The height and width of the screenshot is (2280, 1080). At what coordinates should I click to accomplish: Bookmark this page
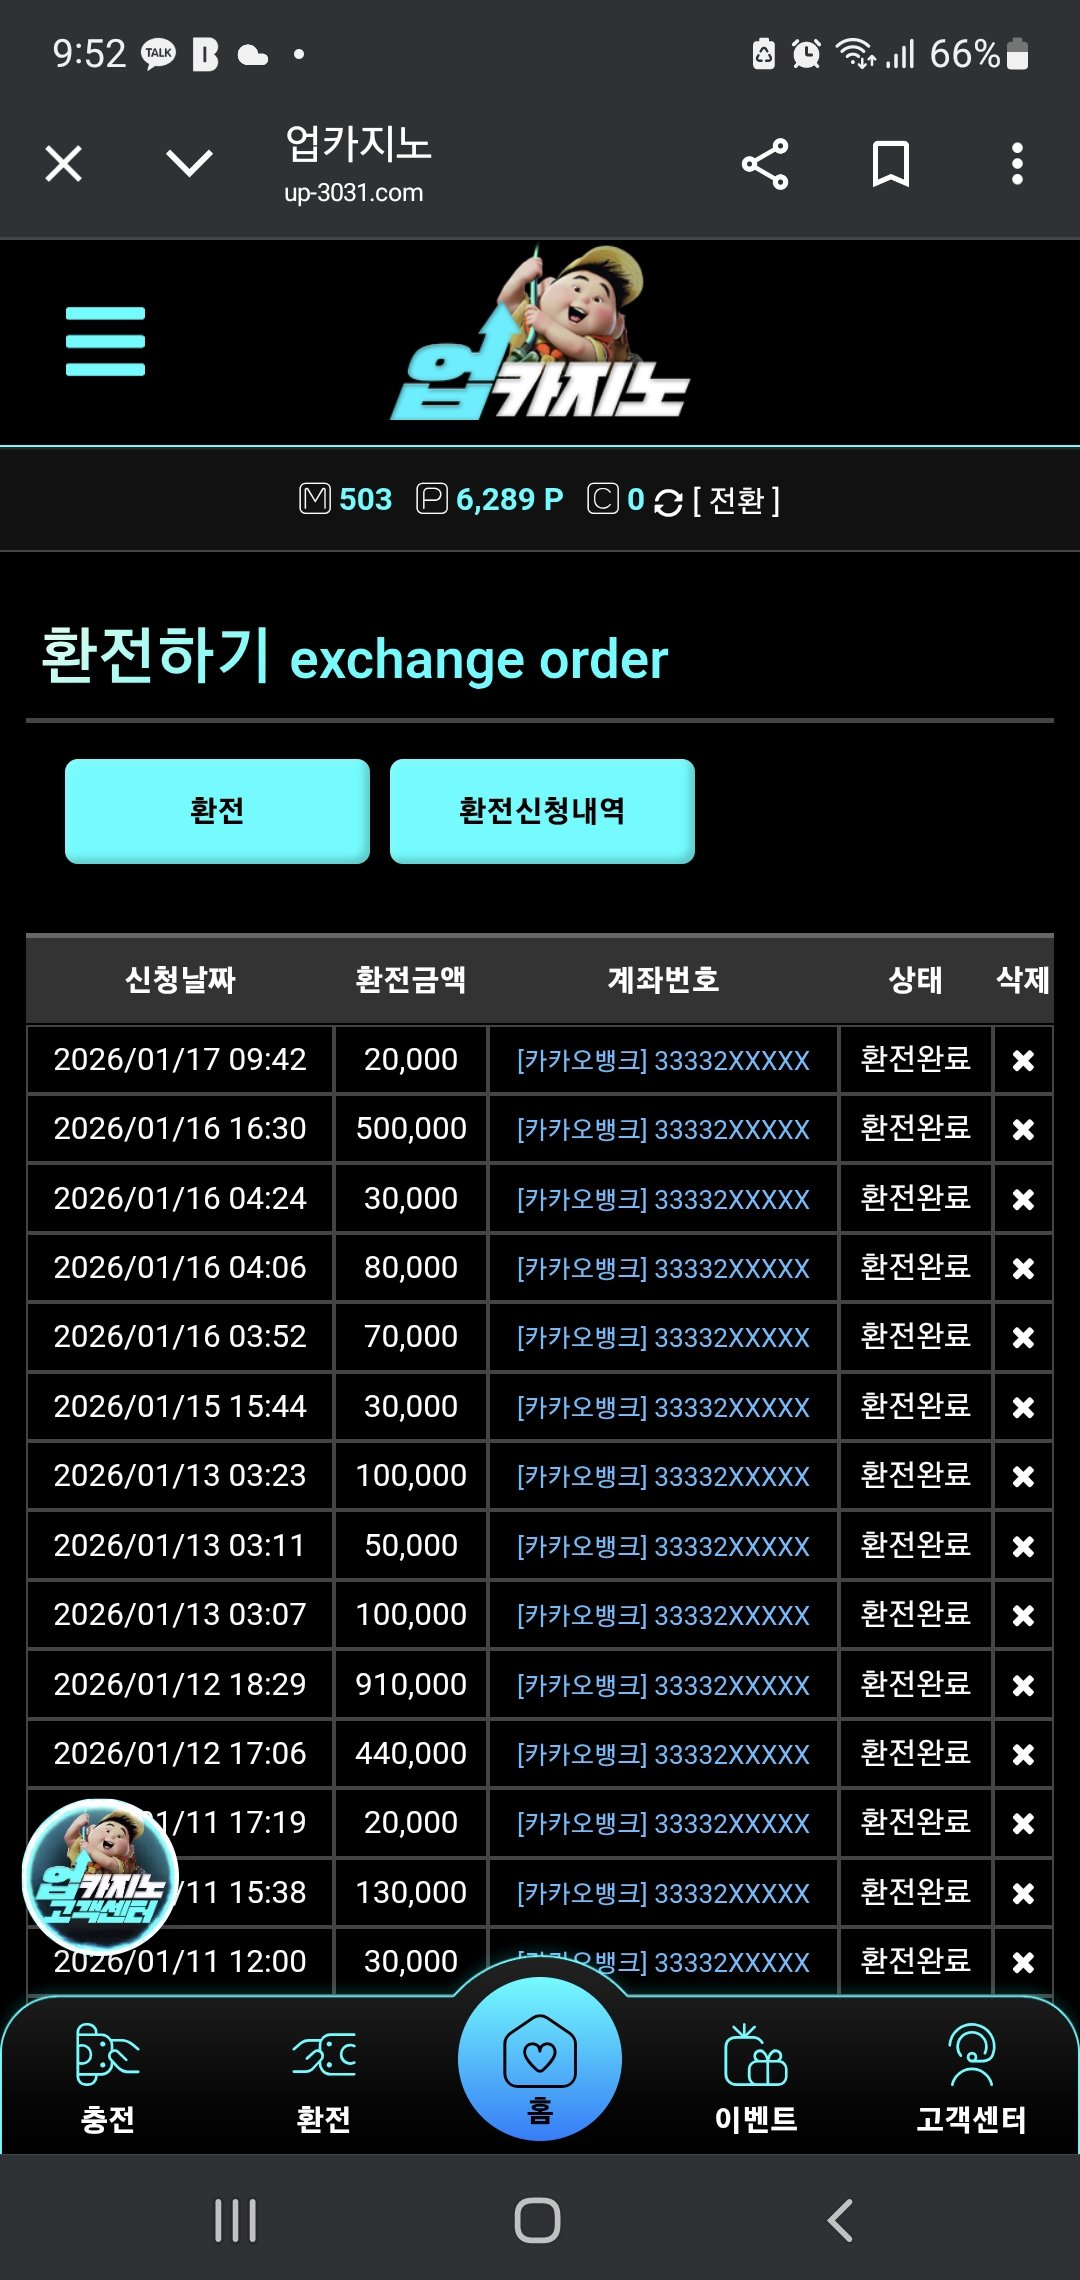[x=890, y=164]
